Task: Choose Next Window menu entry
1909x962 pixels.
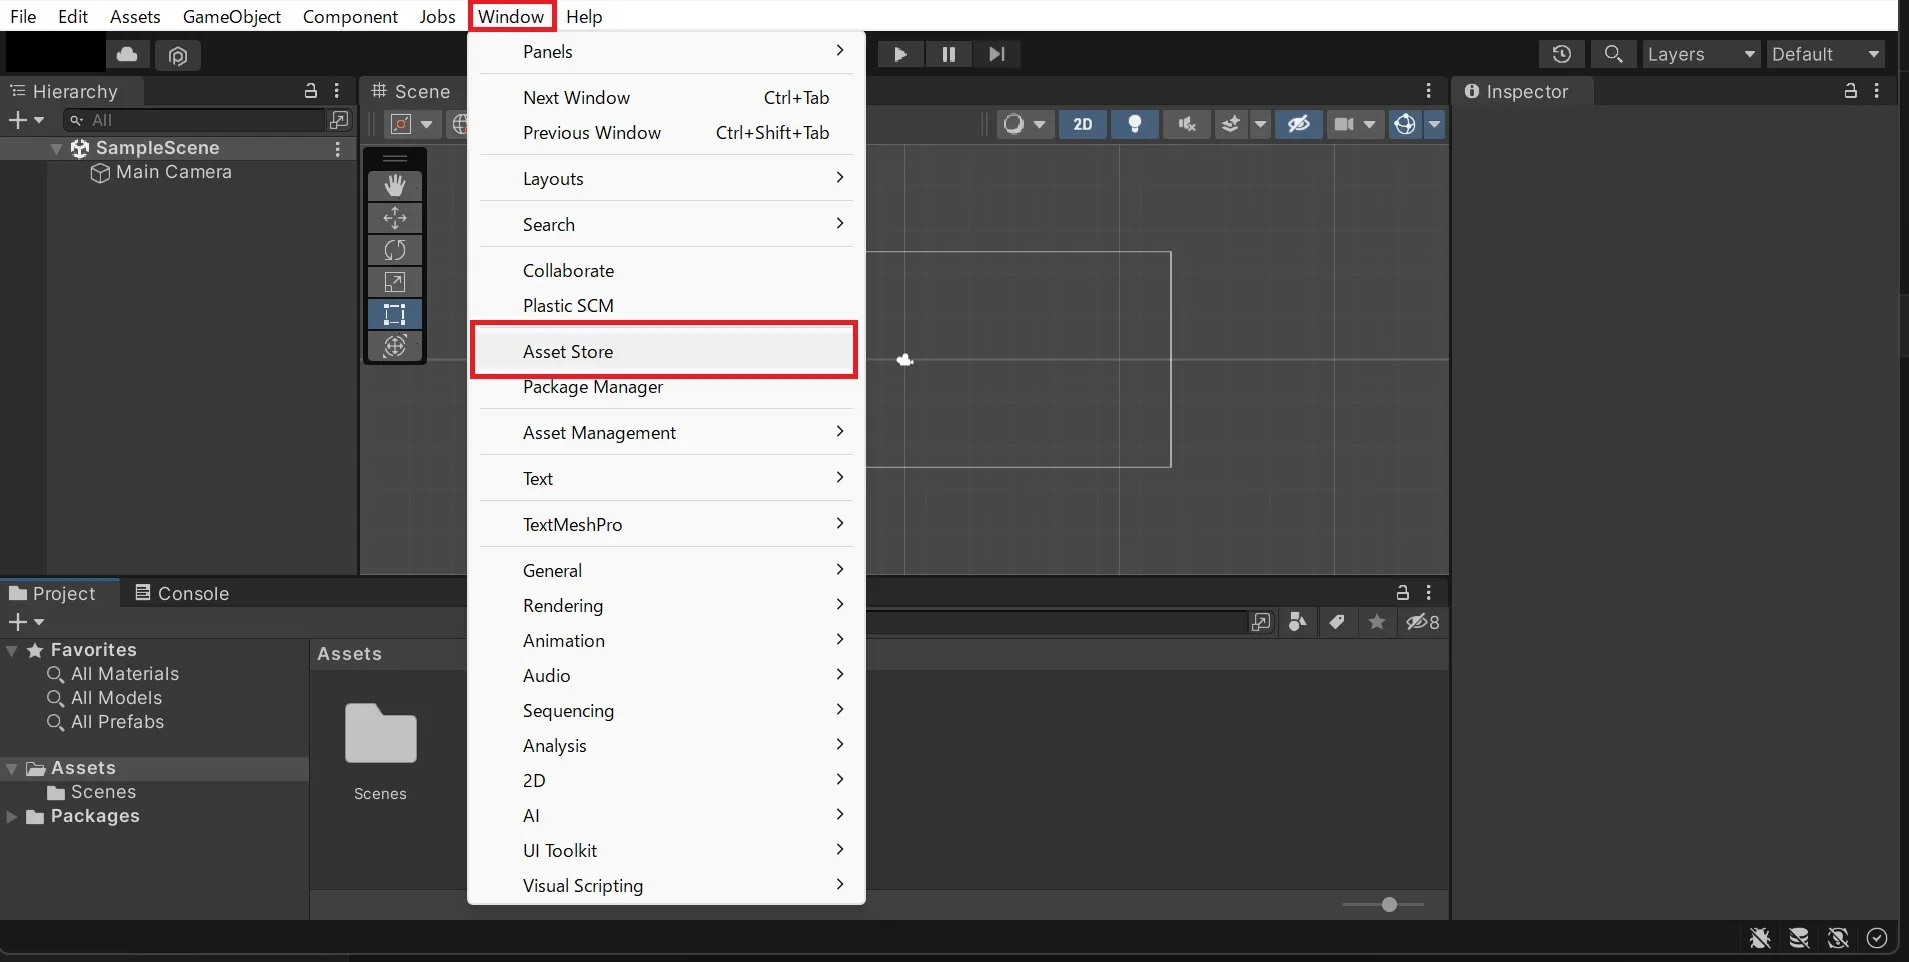Action: coord(665,98)
